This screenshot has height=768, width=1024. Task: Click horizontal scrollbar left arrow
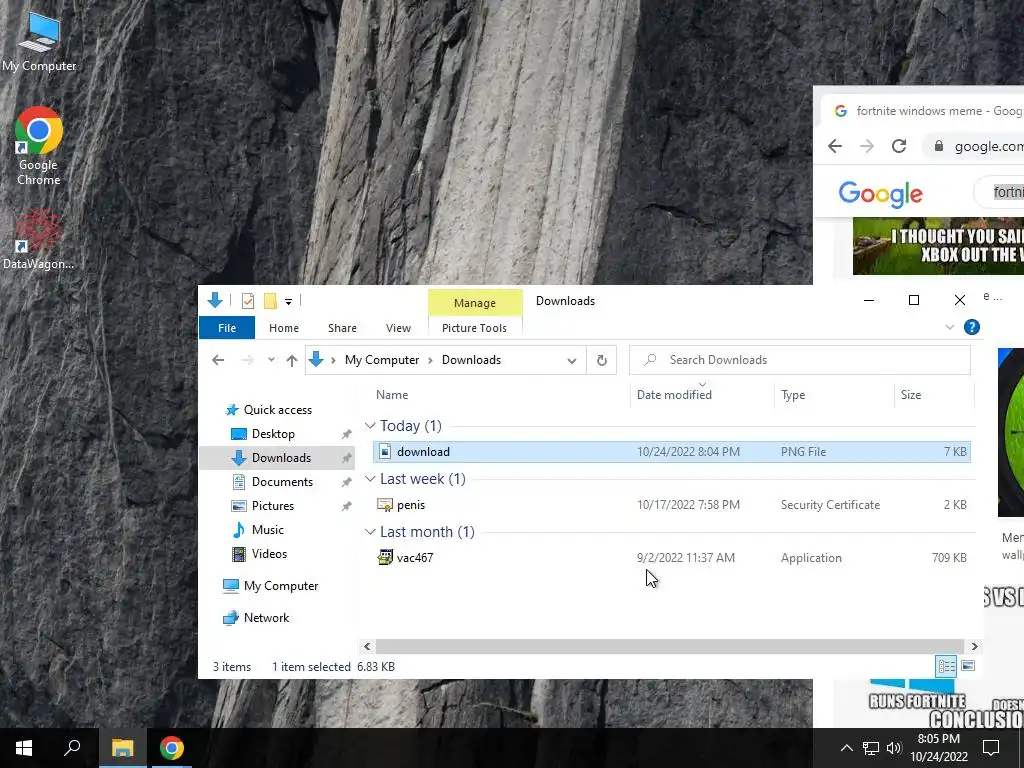[367, 647]
